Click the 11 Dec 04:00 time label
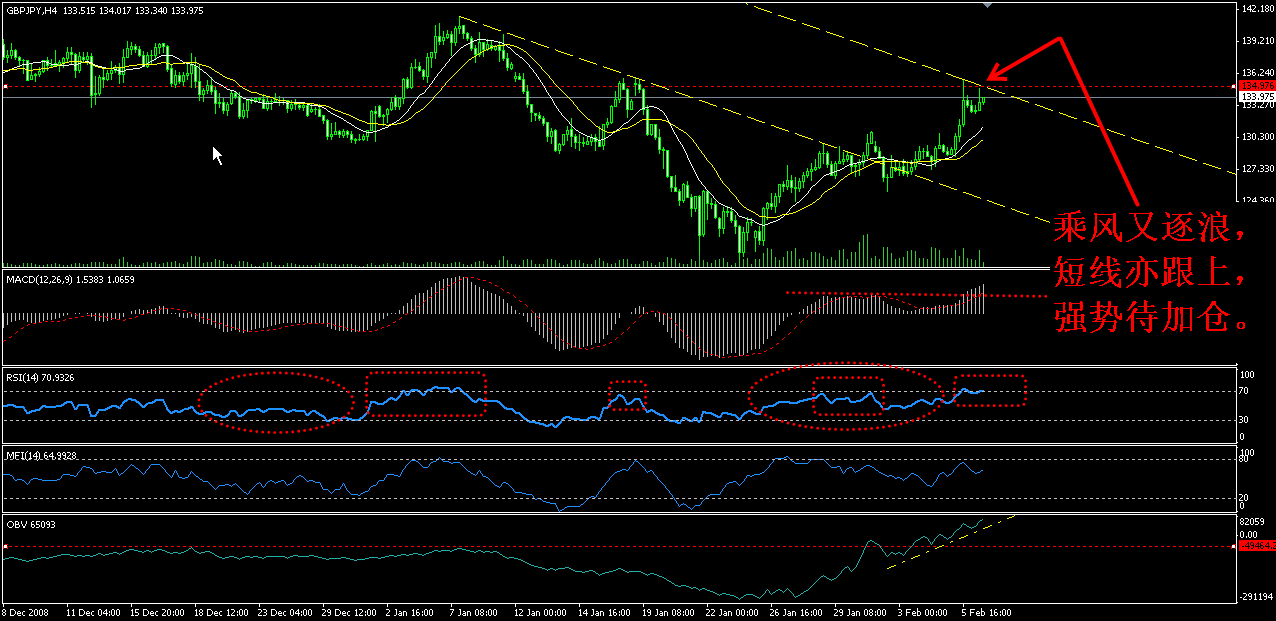 [91, 611]
